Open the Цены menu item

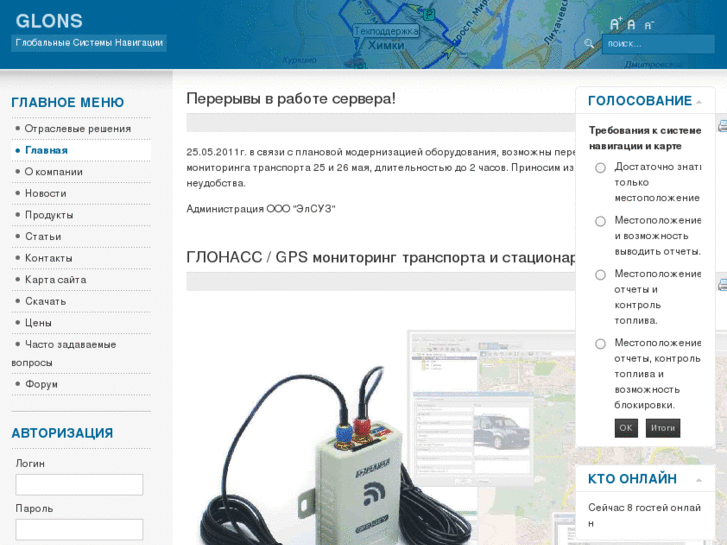38,323
